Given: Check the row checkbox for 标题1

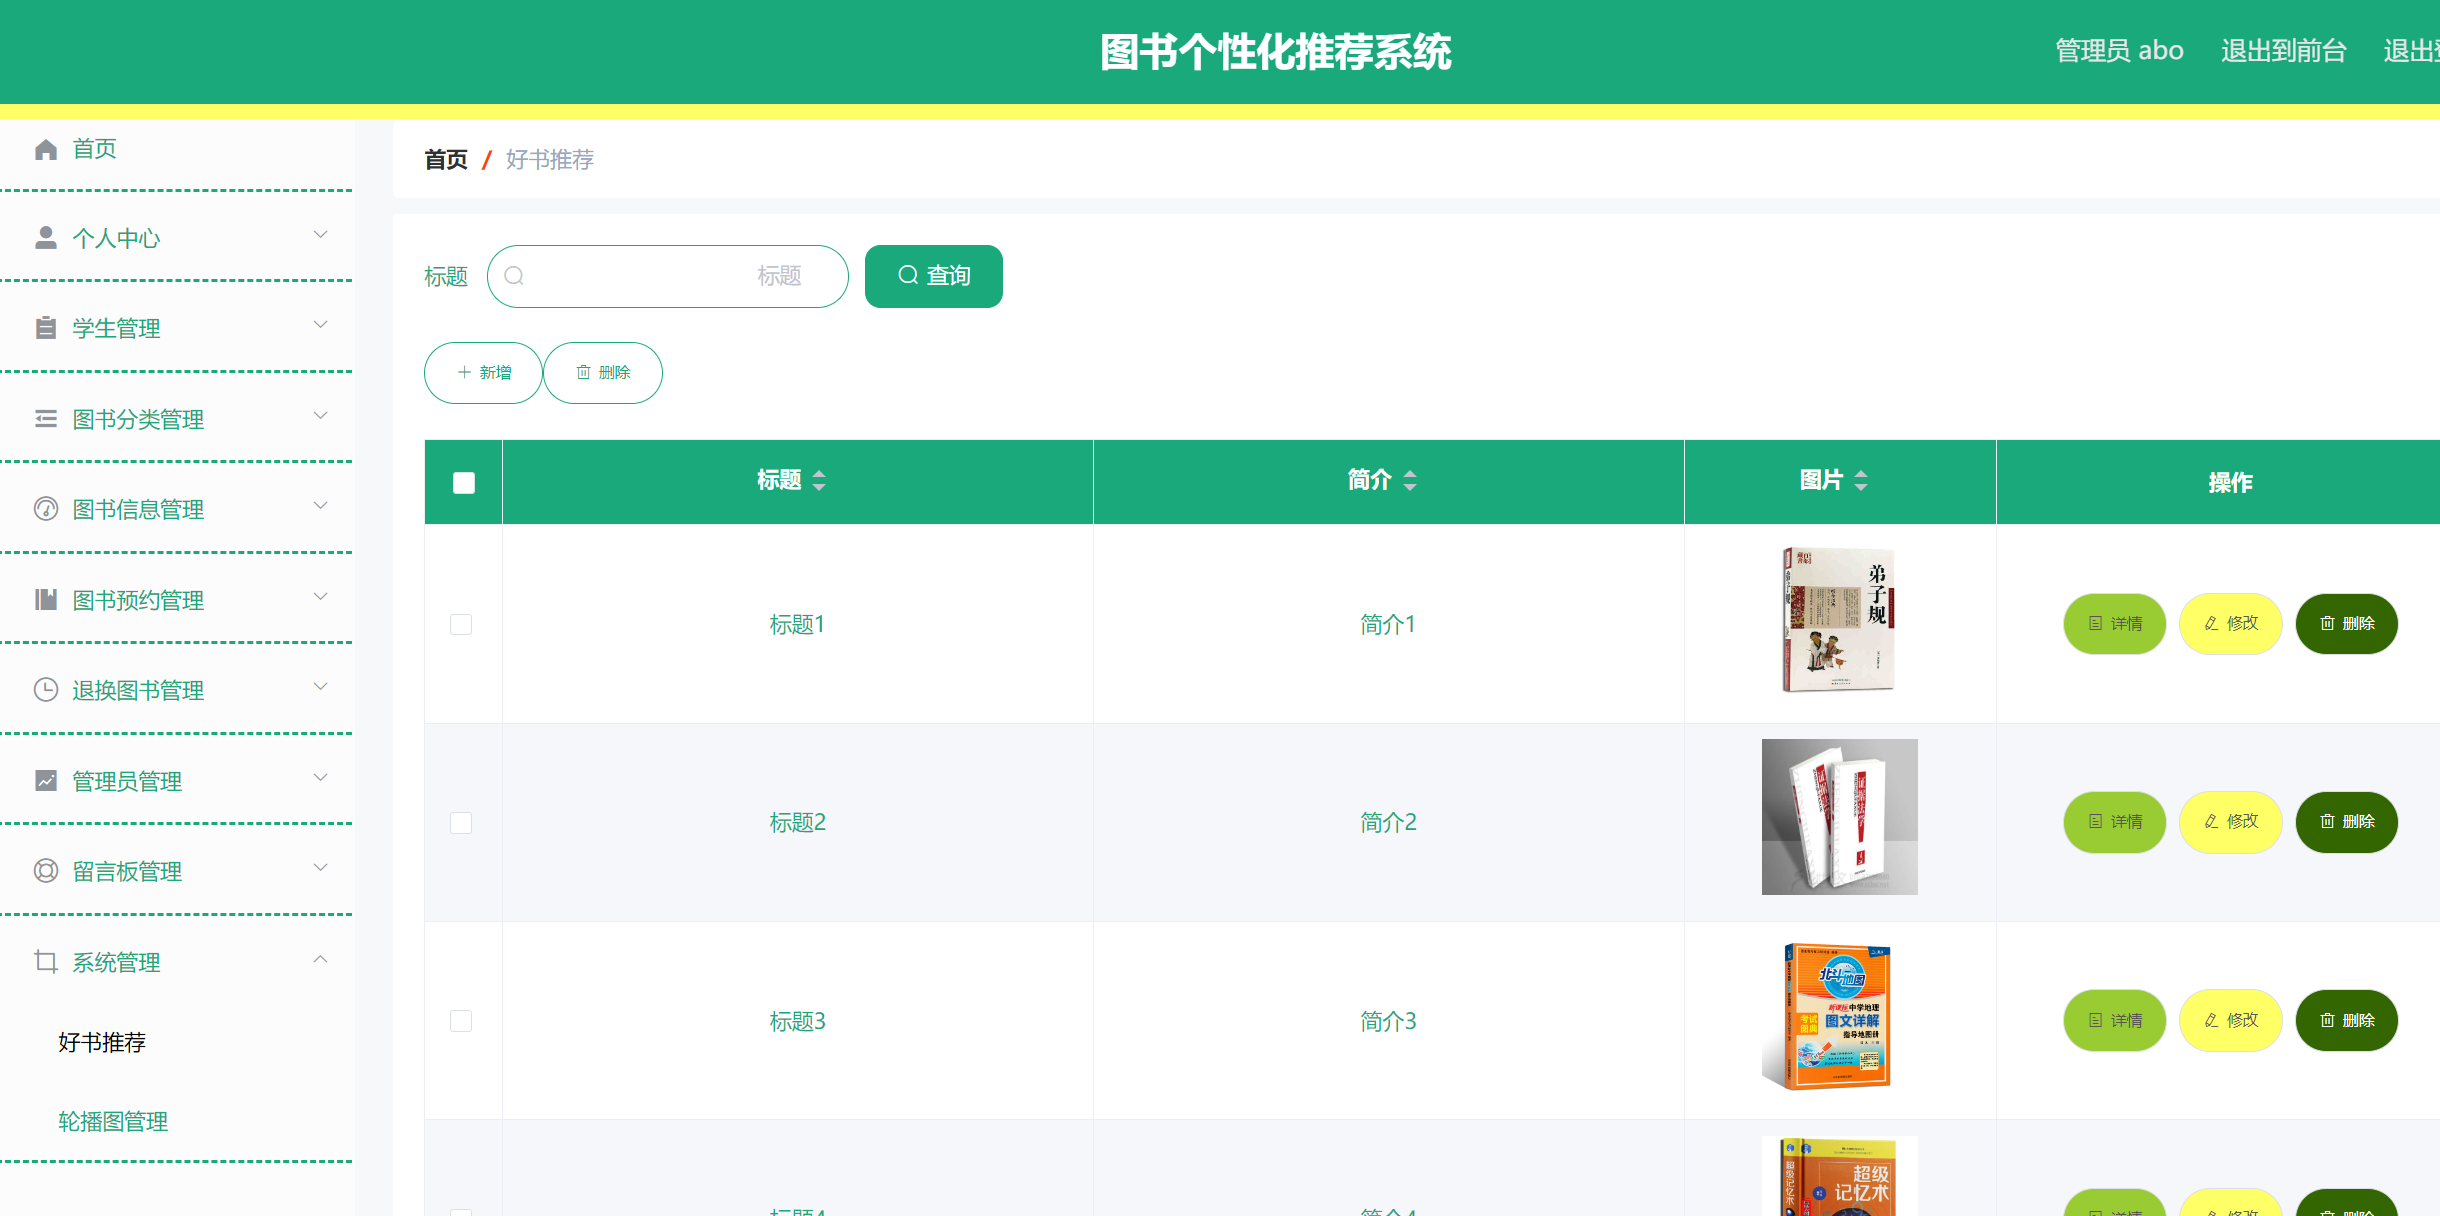Looking at the screenshot, I should pos(461,624).
